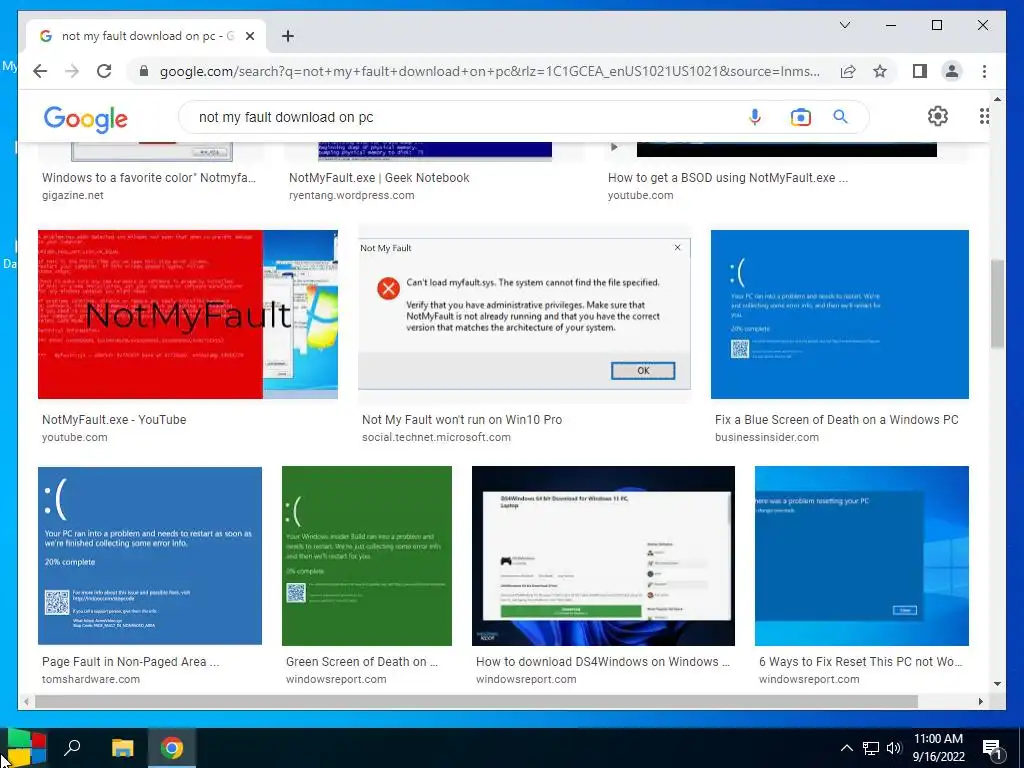The image size is (1024, 768).
Task: Click the vertical scrollbar thumb
Action: pos(997,304)
